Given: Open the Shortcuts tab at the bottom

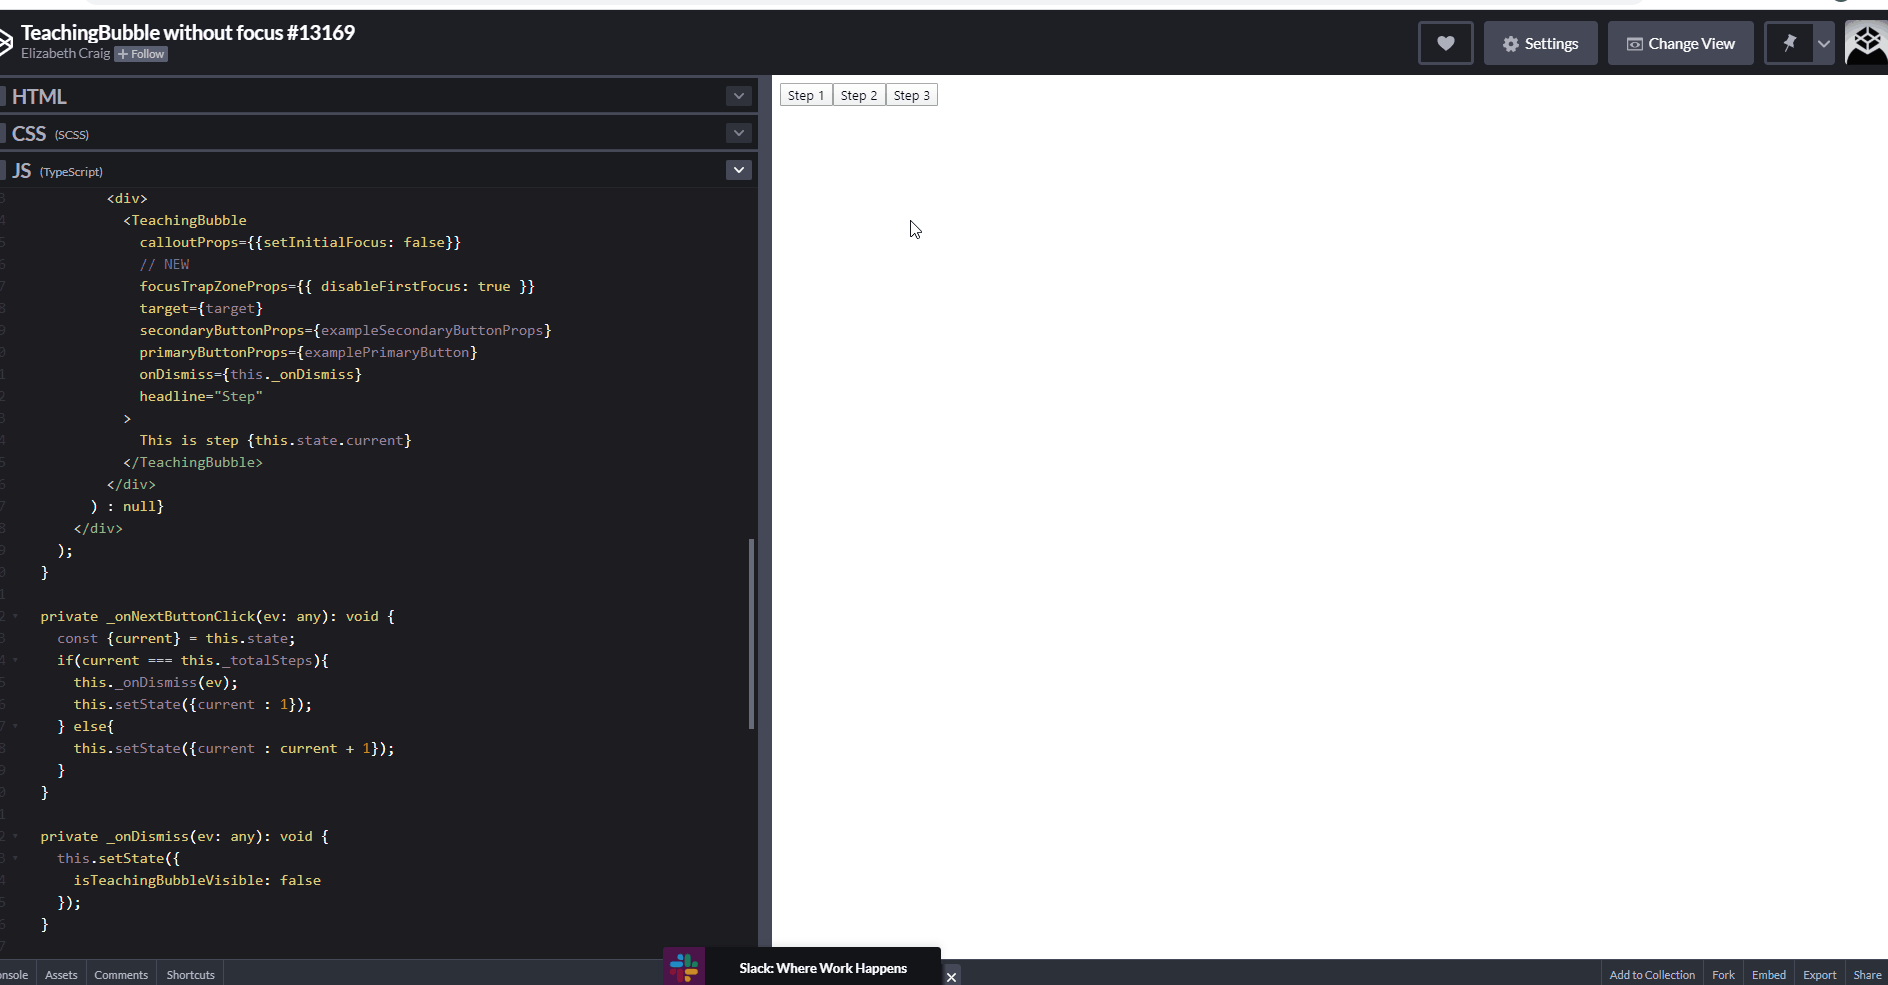Looking at the screenshot, I should (x=190, y=974).
